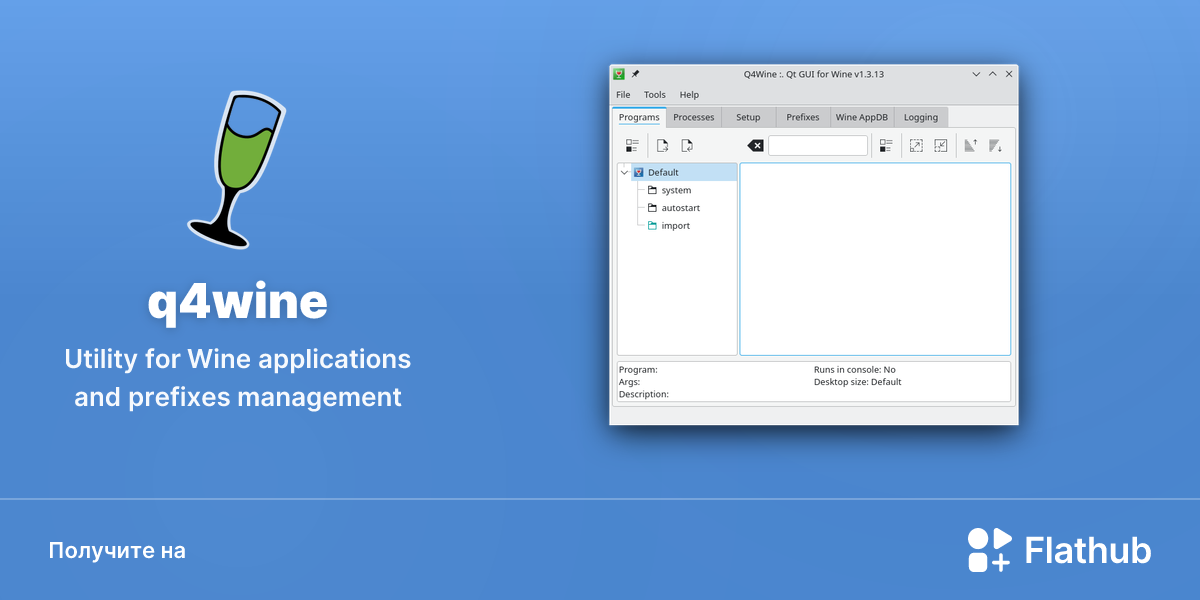Click the Default prefix wine icon
The image size is (1200, 600).
[638, 172]
